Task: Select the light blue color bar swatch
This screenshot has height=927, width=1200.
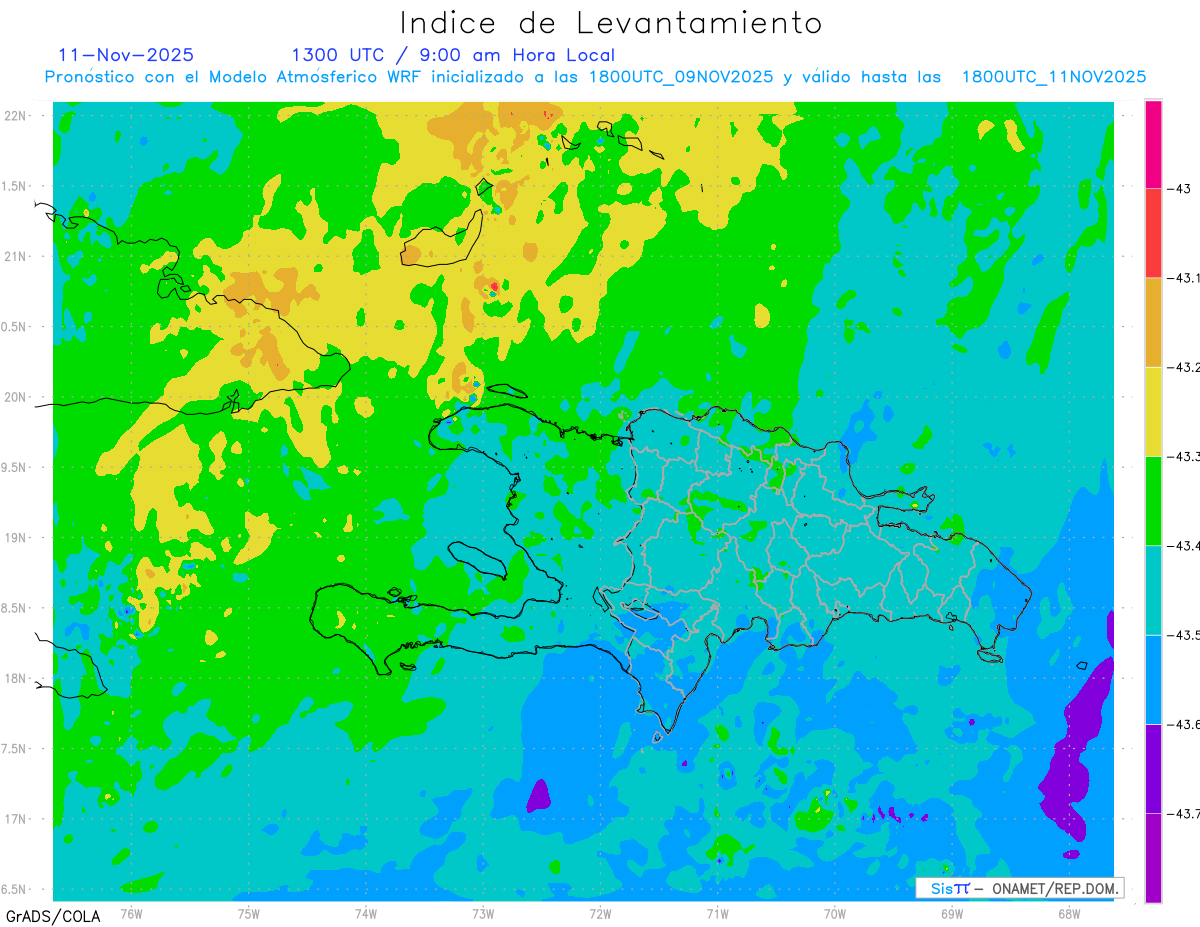Action: tap(1153, 678)
